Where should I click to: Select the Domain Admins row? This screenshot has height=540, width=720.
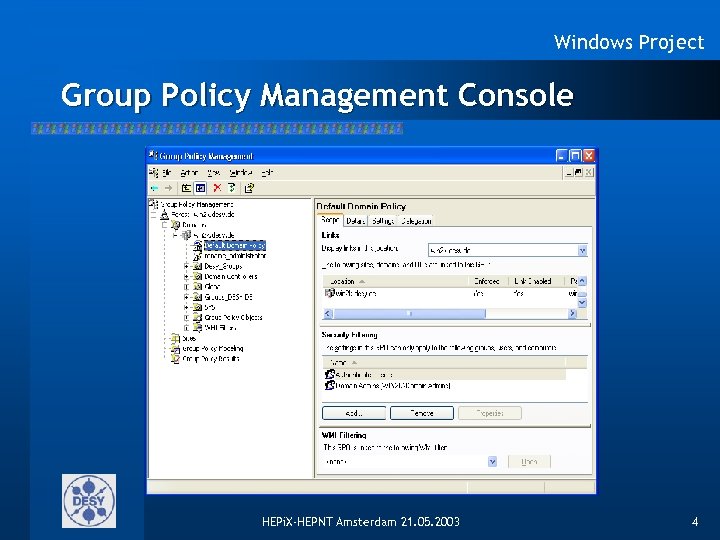pos(444,386)
